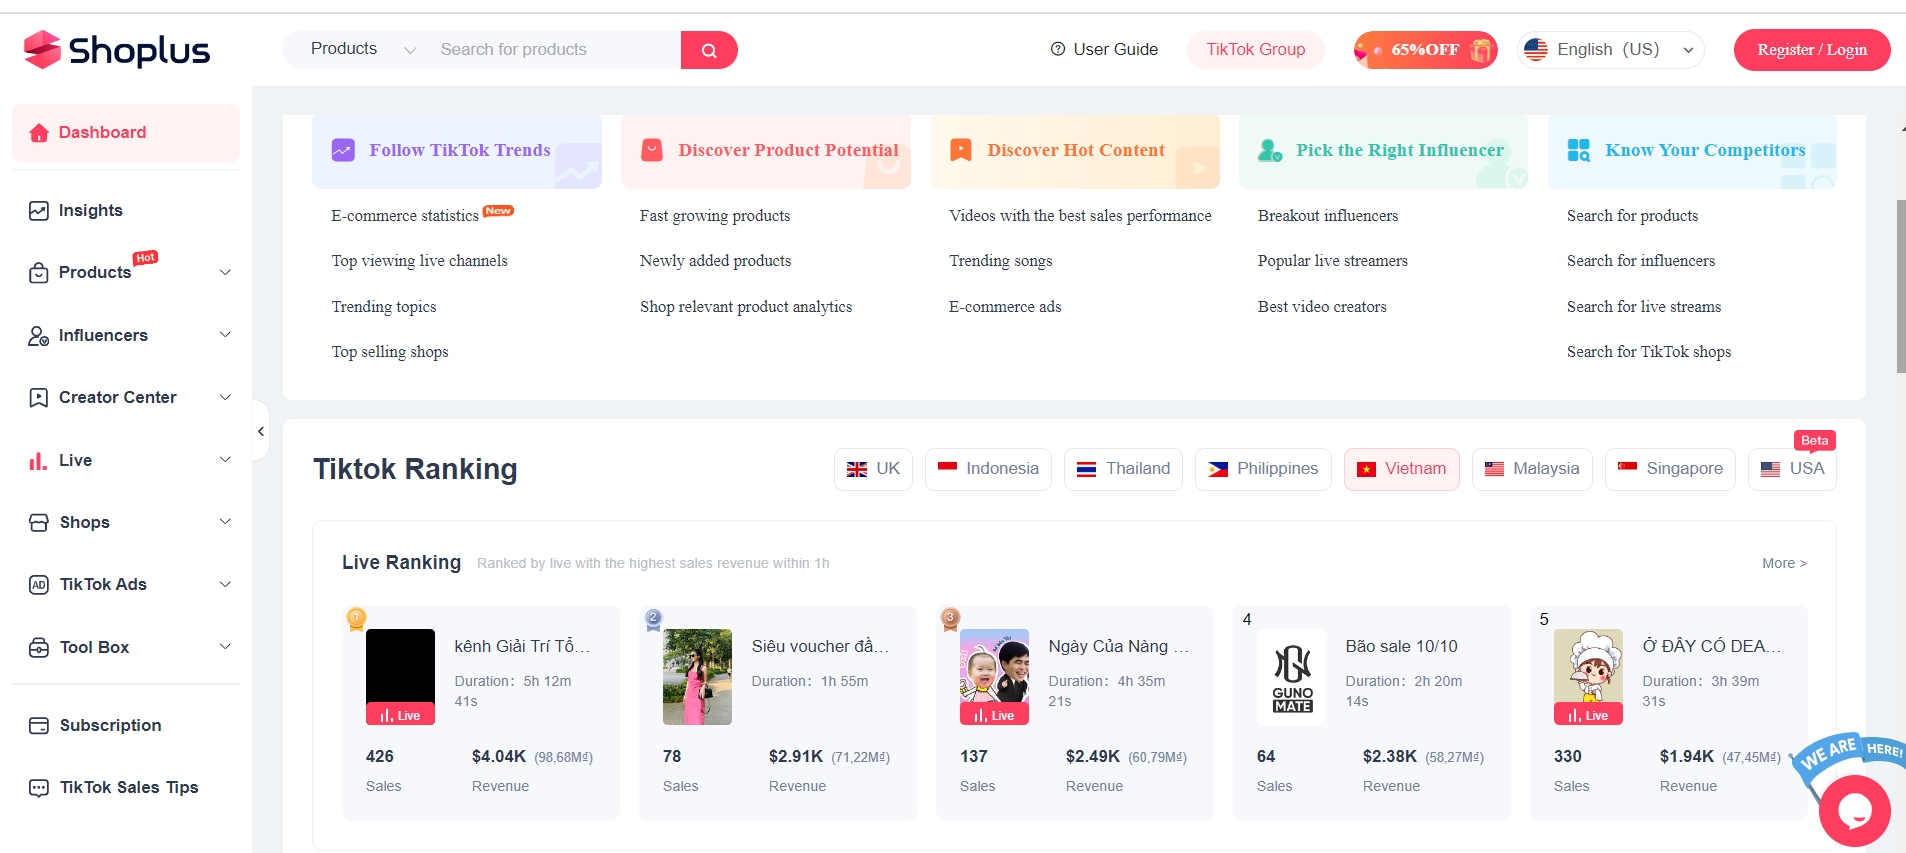Expand the Creator Center sidebar chevron

pyautogui.click(x=225, y=397)
